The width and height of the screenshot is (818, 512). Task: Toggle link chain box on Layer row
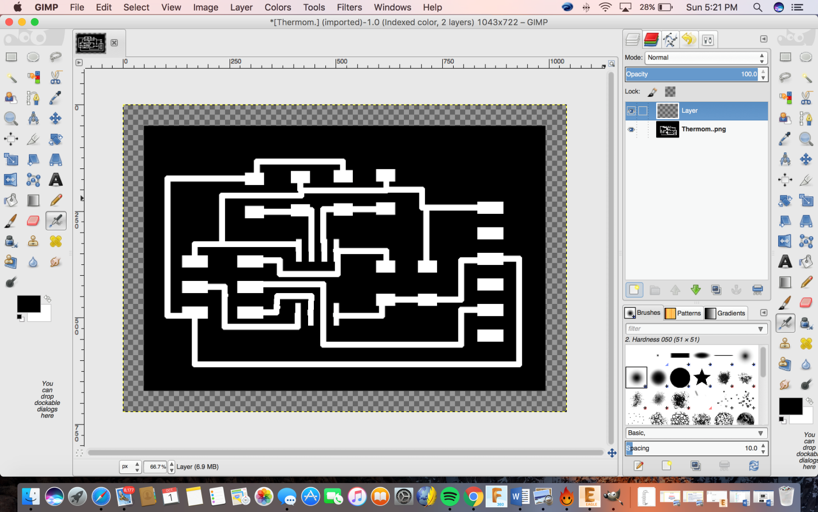[x=643, y=111]
